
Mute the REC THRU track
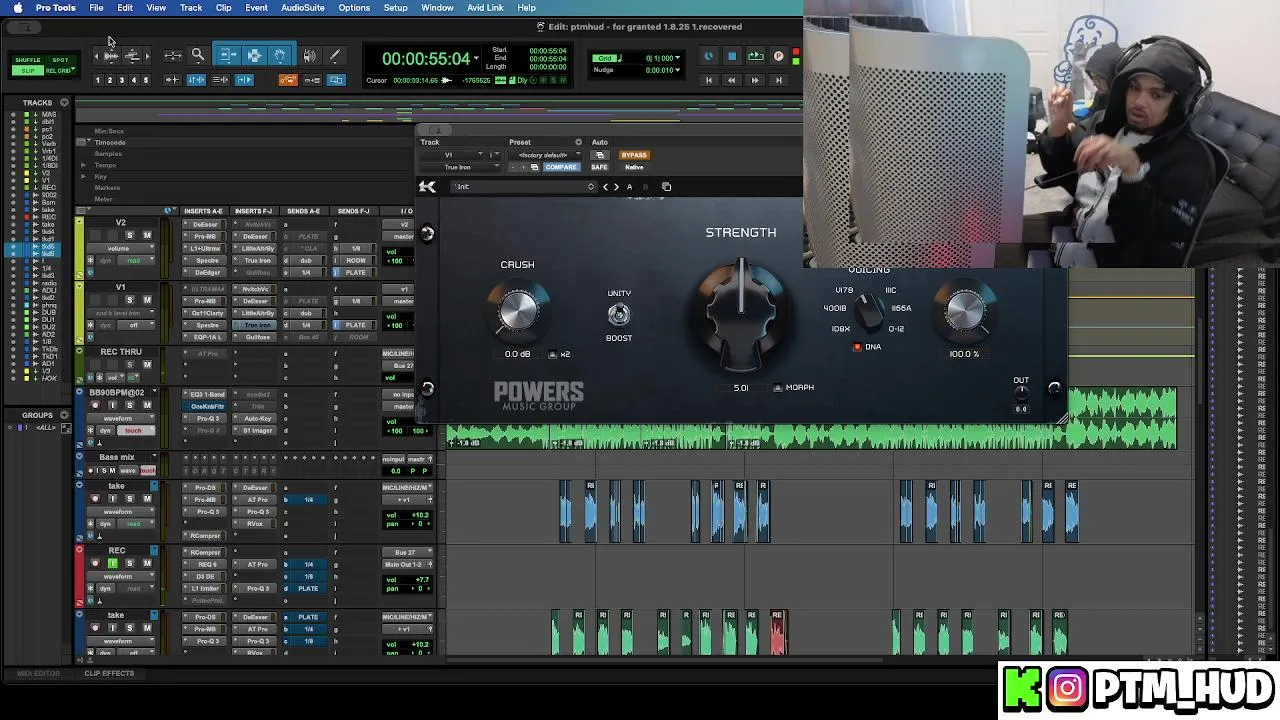click(x=147, y=365)
